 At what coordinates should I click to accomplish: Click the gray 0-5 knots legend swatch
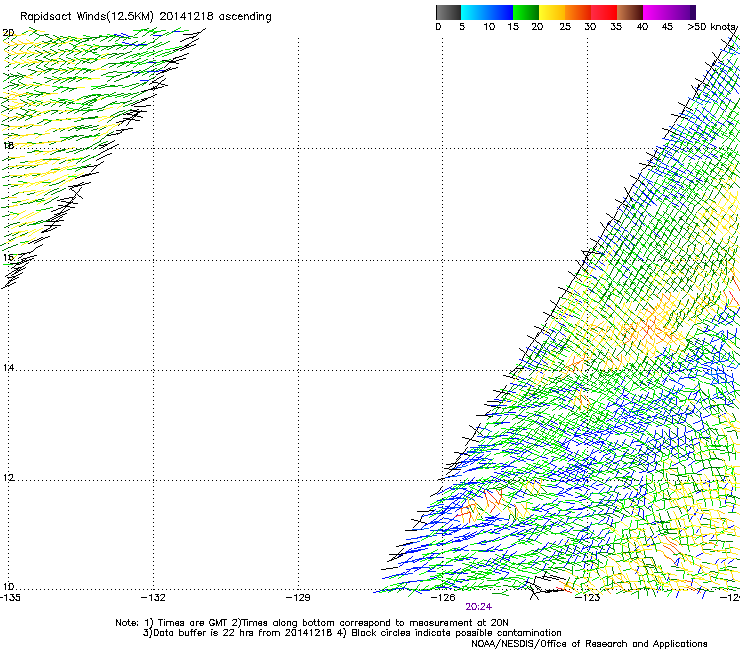pos(448,12)
